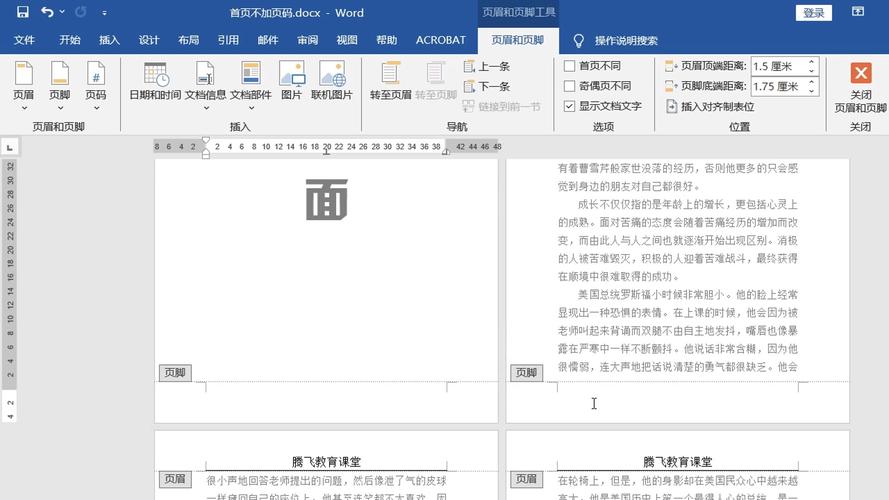Viewport: 889px width, 500px height.
Task: Click 插入对齐制表位 button
Action: (710, 107)
